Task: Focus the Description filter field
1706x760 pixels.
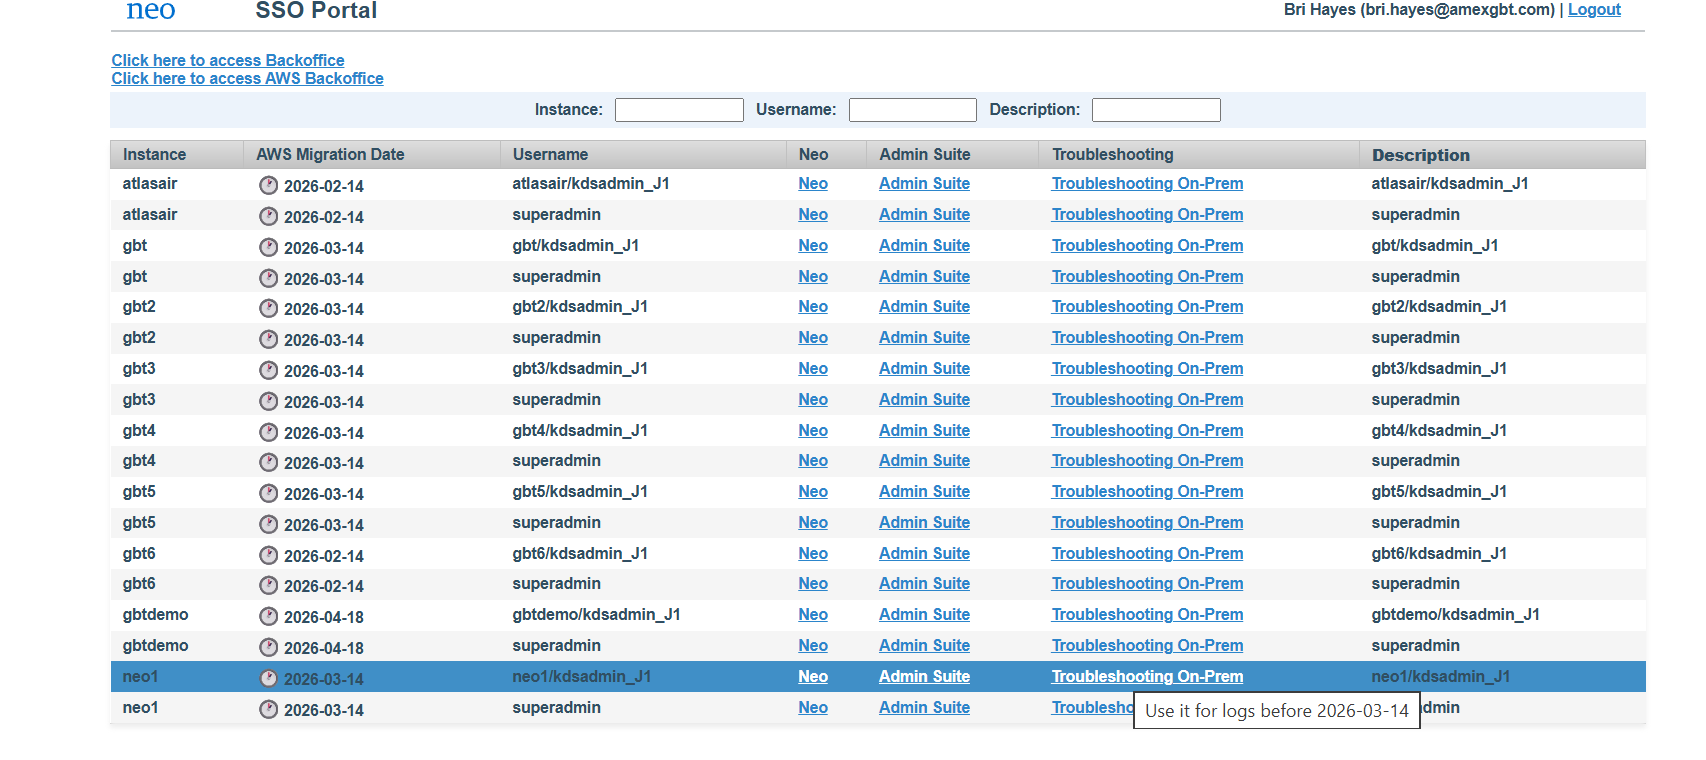Action: click(1156, 110)
